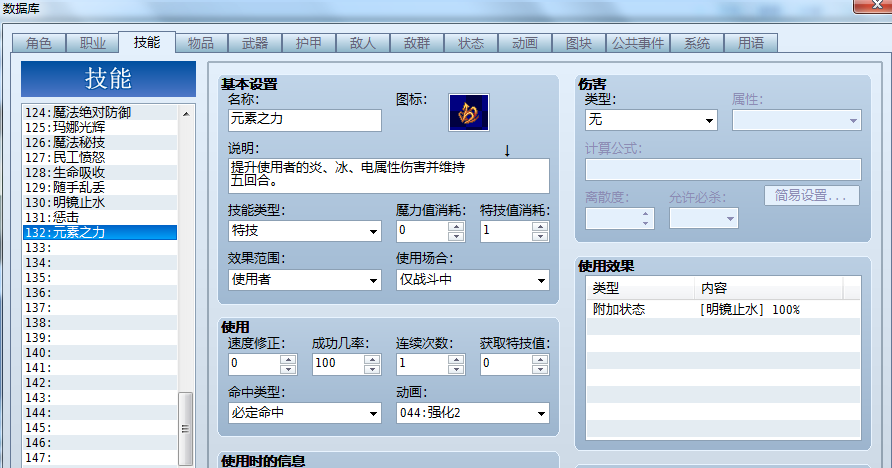Select empty skill slot 147
Image resolution: width=892 pixels, height=468 pixels.
point(100,457)
